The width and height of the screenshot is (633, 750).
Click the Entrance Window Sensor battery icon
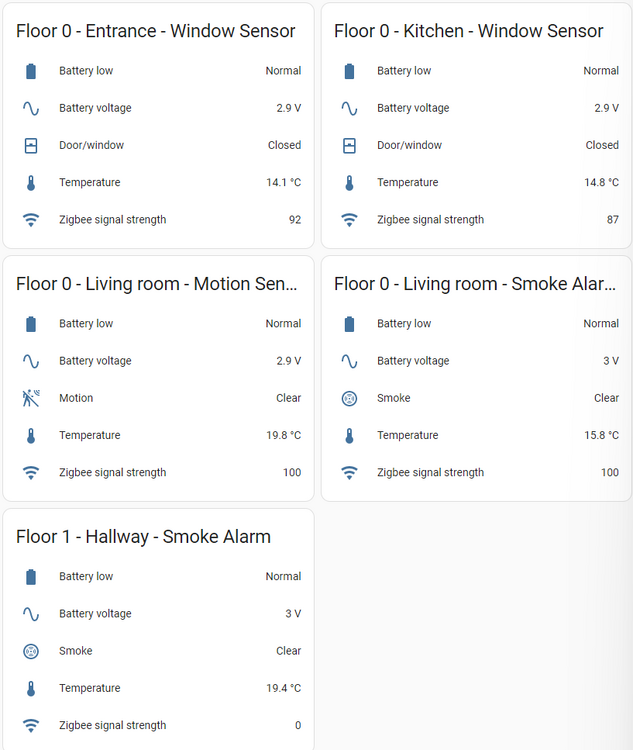click(x=31, y=71)
